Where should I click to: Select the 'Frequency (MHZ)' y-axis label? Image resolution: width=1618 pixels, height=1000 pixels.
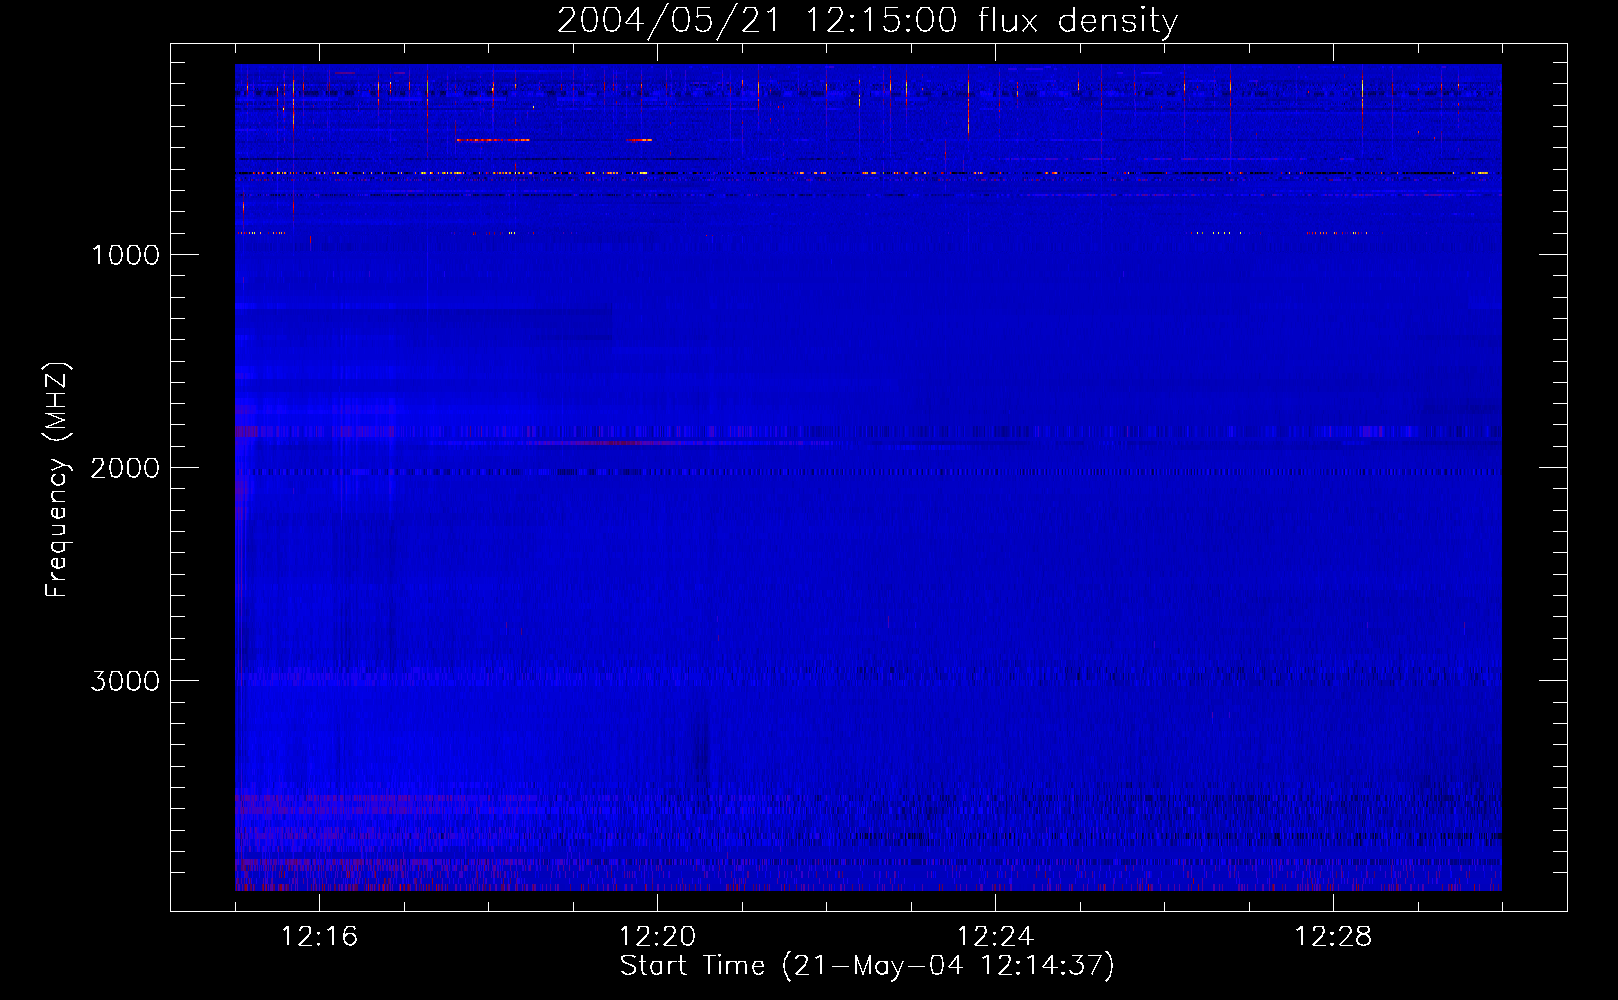tap(57, 480)
